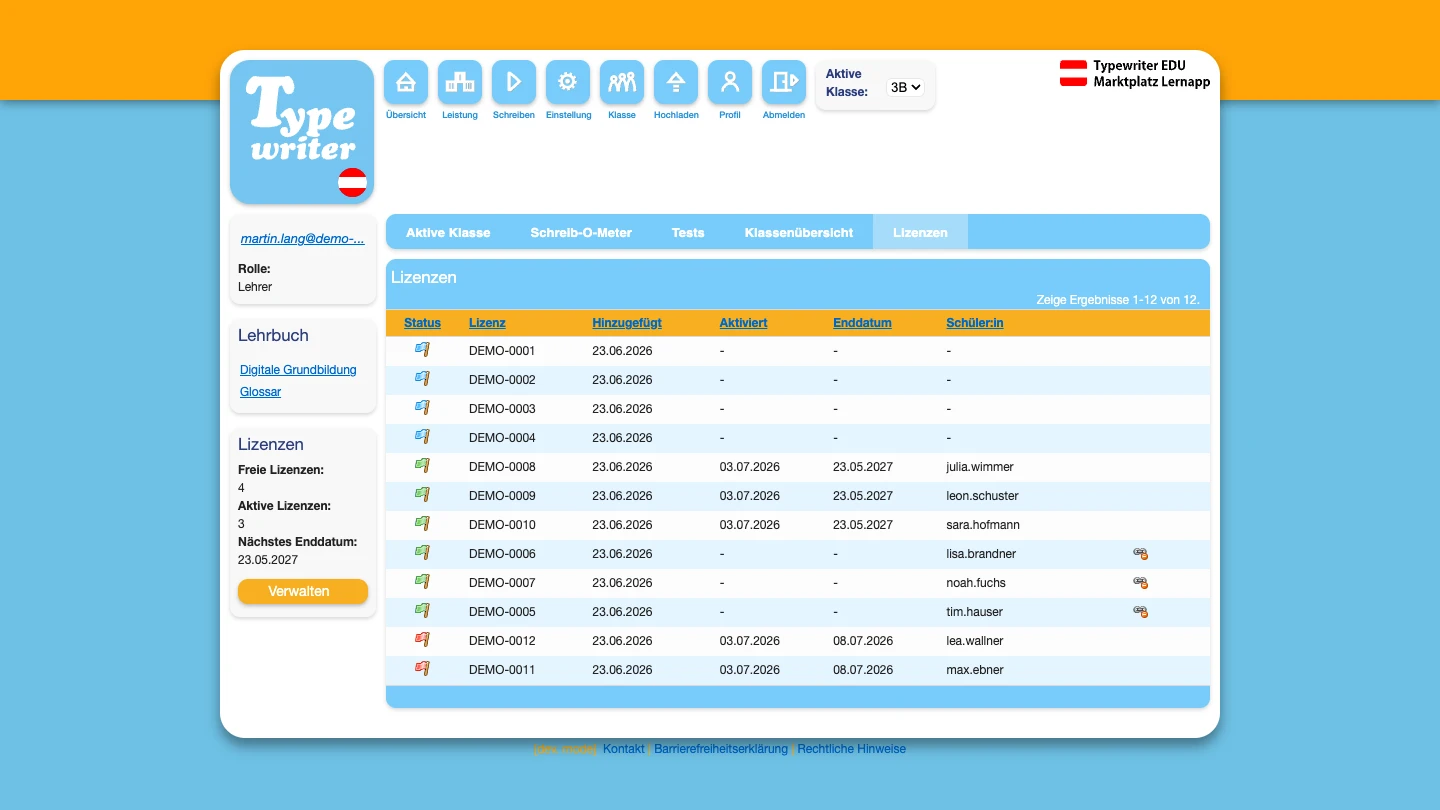The height and width of the screenshot is (810, 1440).
Task: Open the Digitale Grundbildung link
Action: click(x=298, y=370)
